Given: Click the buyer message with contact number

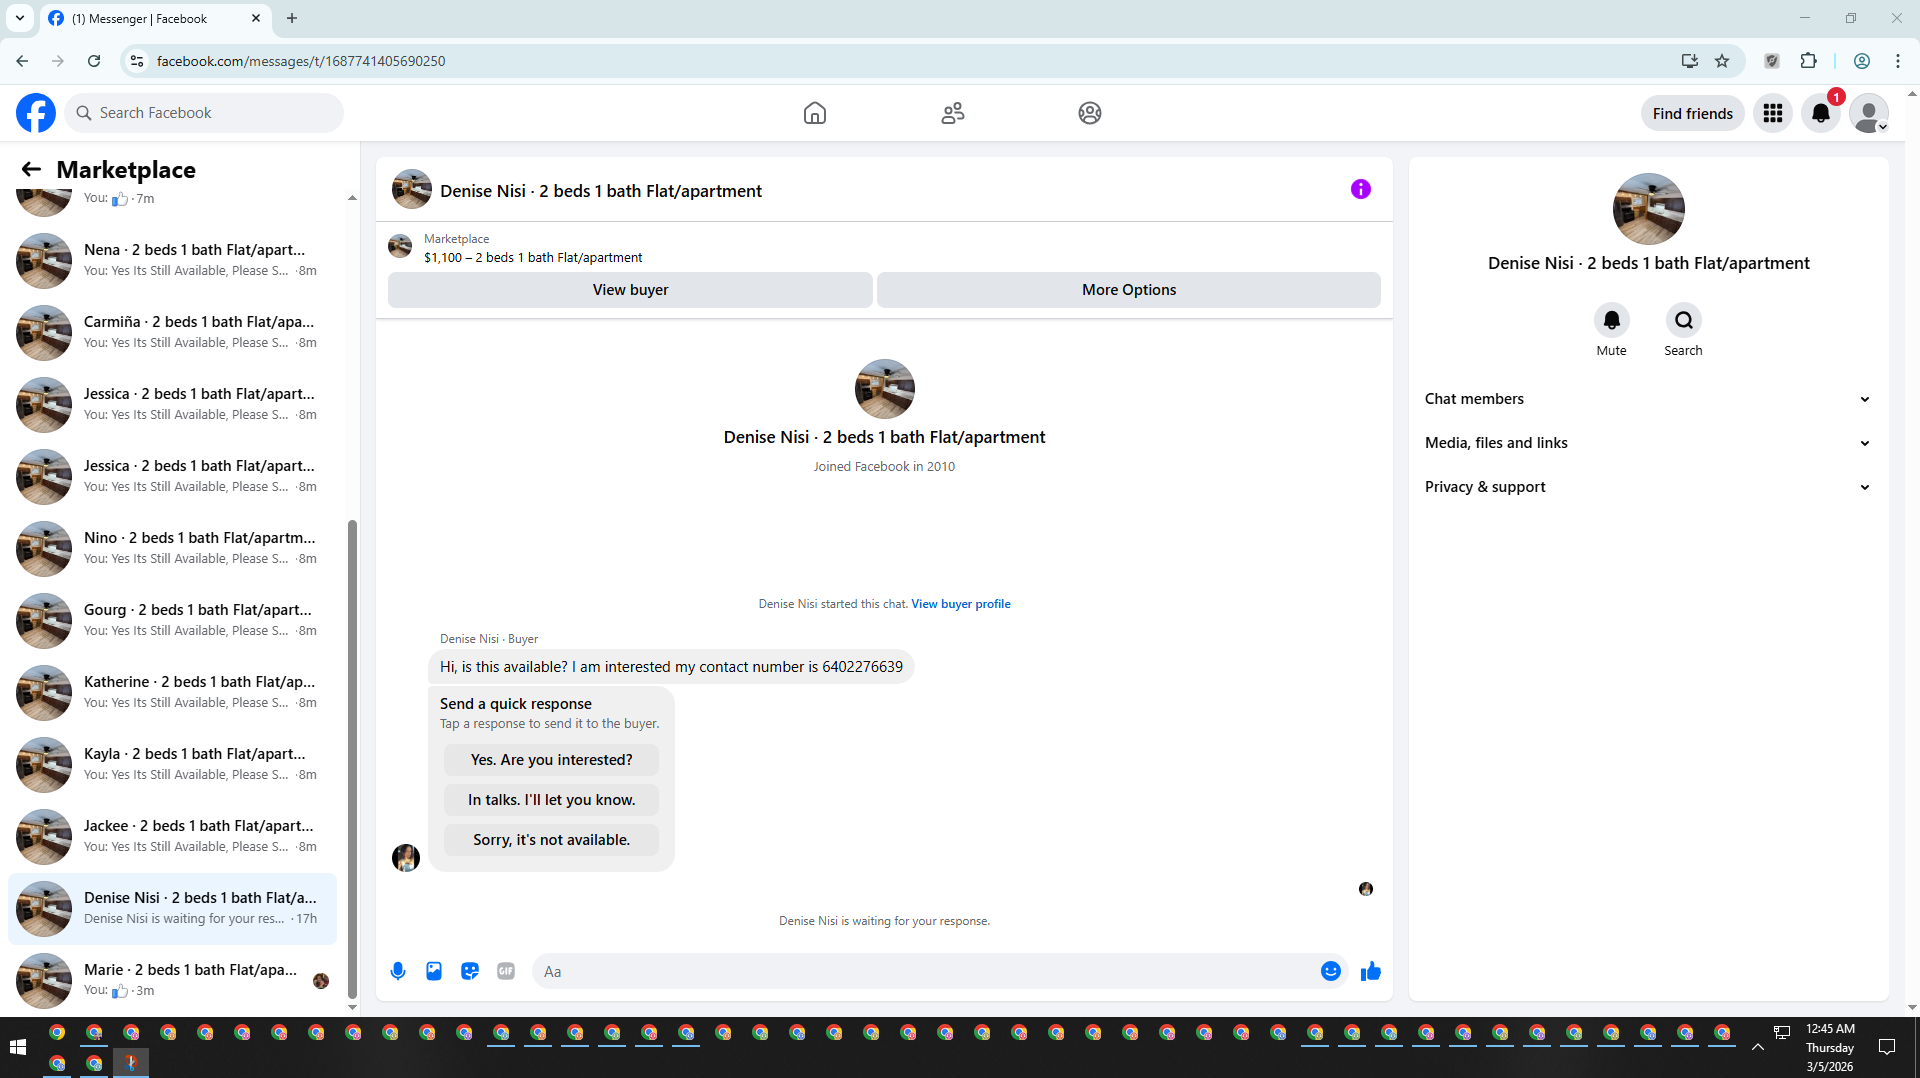Looking at the screenshot, I should 671,667.
